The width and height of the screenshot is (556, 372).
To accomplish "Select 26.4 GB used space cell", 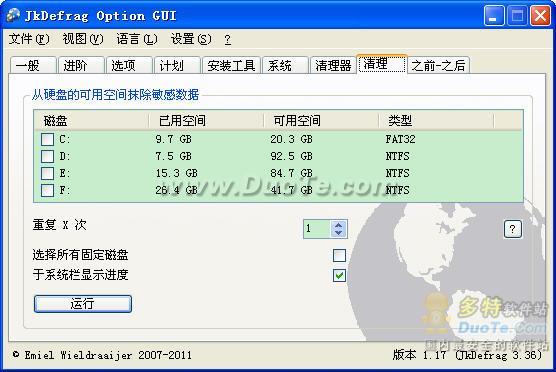I will [177, 190].
